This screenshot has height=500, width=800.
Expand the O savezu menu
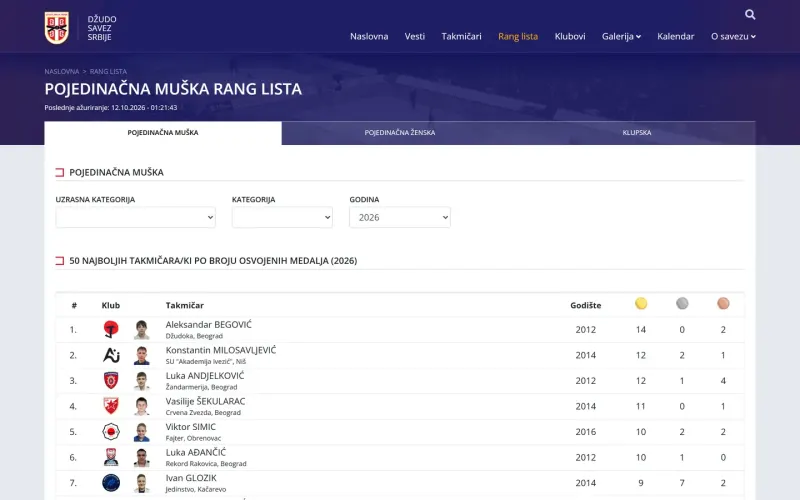(733, 36)
